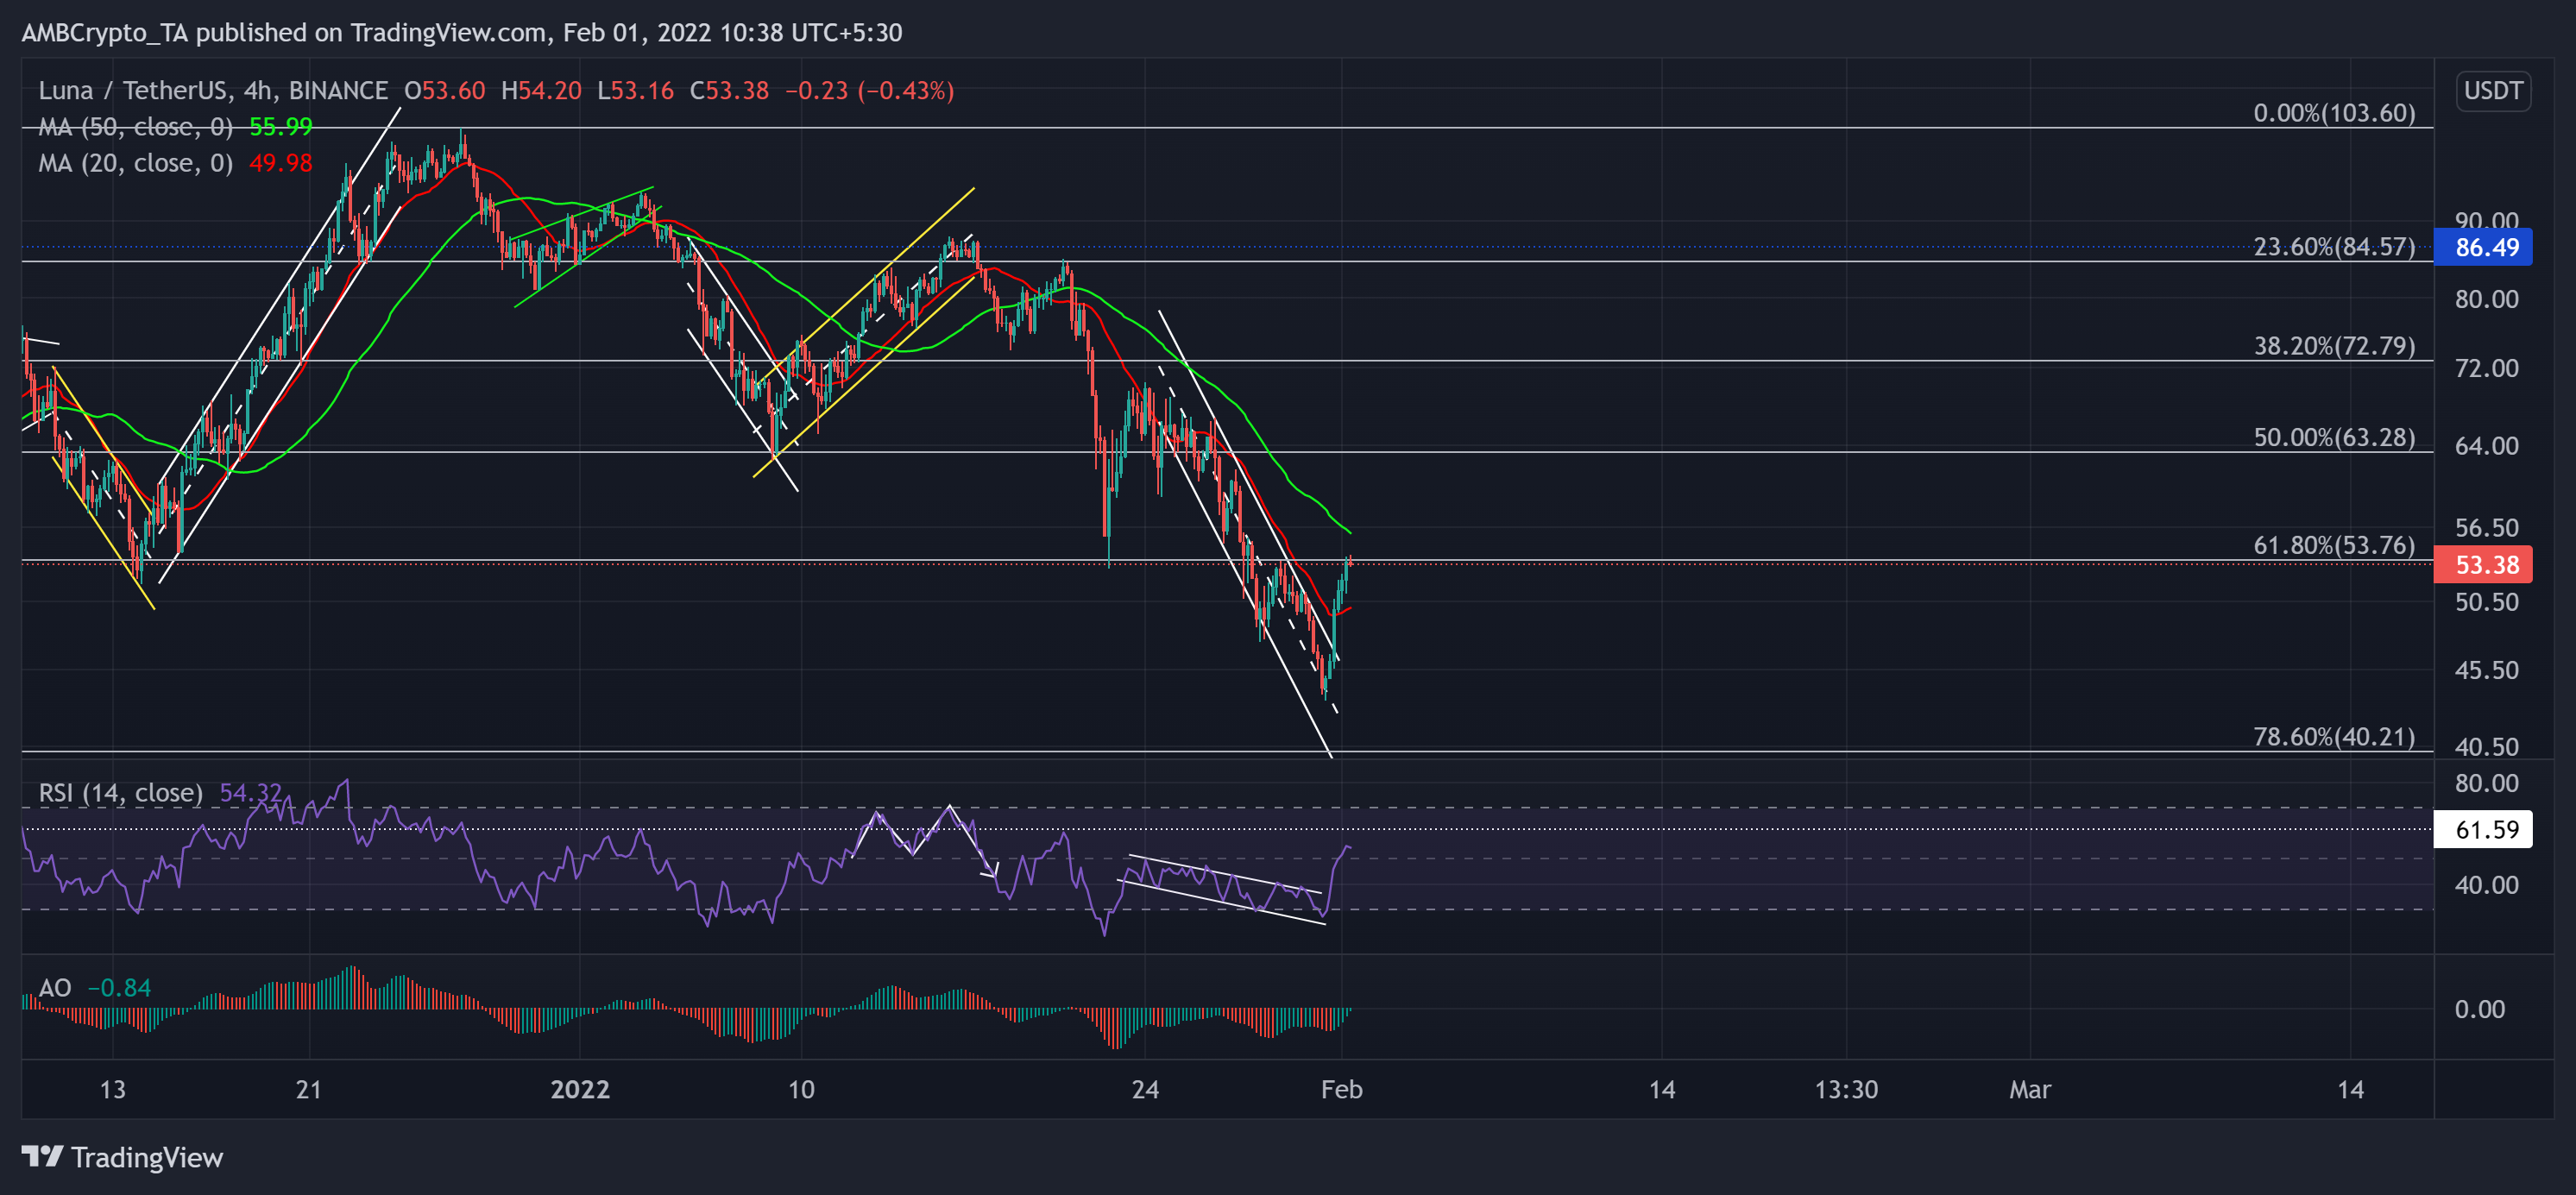Click the 21 date on time axis

[309, 1089]
